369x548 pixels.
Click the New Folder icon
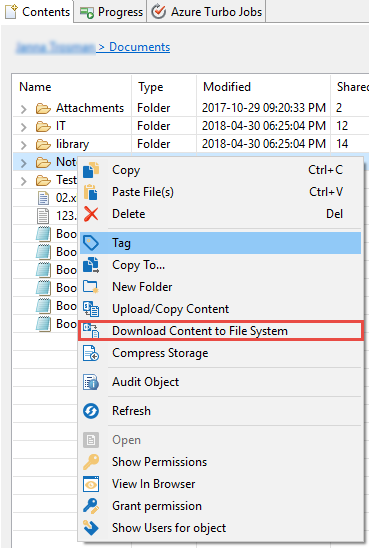[x=91, y=287]
